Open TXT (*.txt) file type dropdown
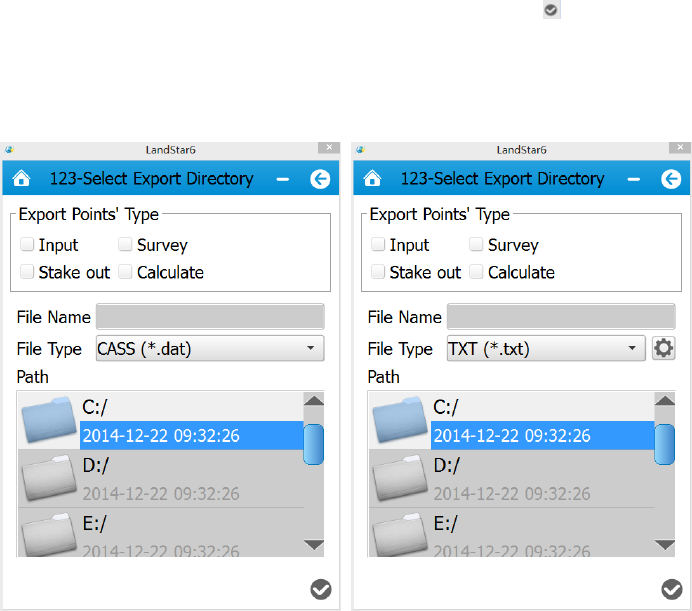692x611 pixels. (546, 349)
